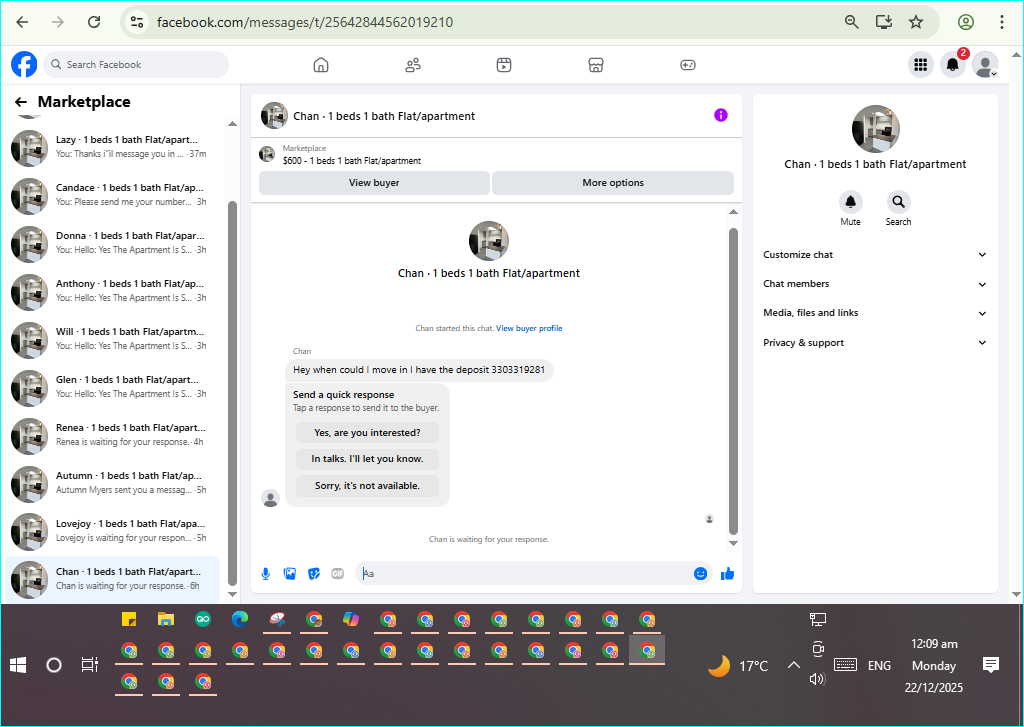Open the Gaming controller icon
This screenshot has height=727, width=1024.
[x=688, y=65]
